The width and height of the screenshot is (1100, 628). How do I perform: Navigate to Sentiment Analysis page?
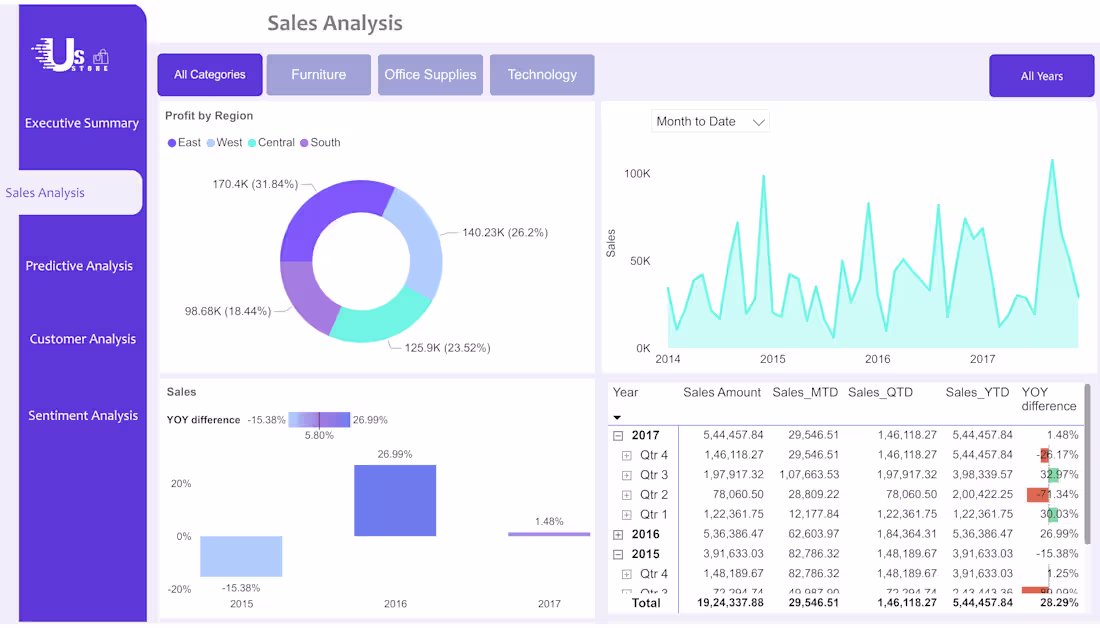[x=83, y=415]
